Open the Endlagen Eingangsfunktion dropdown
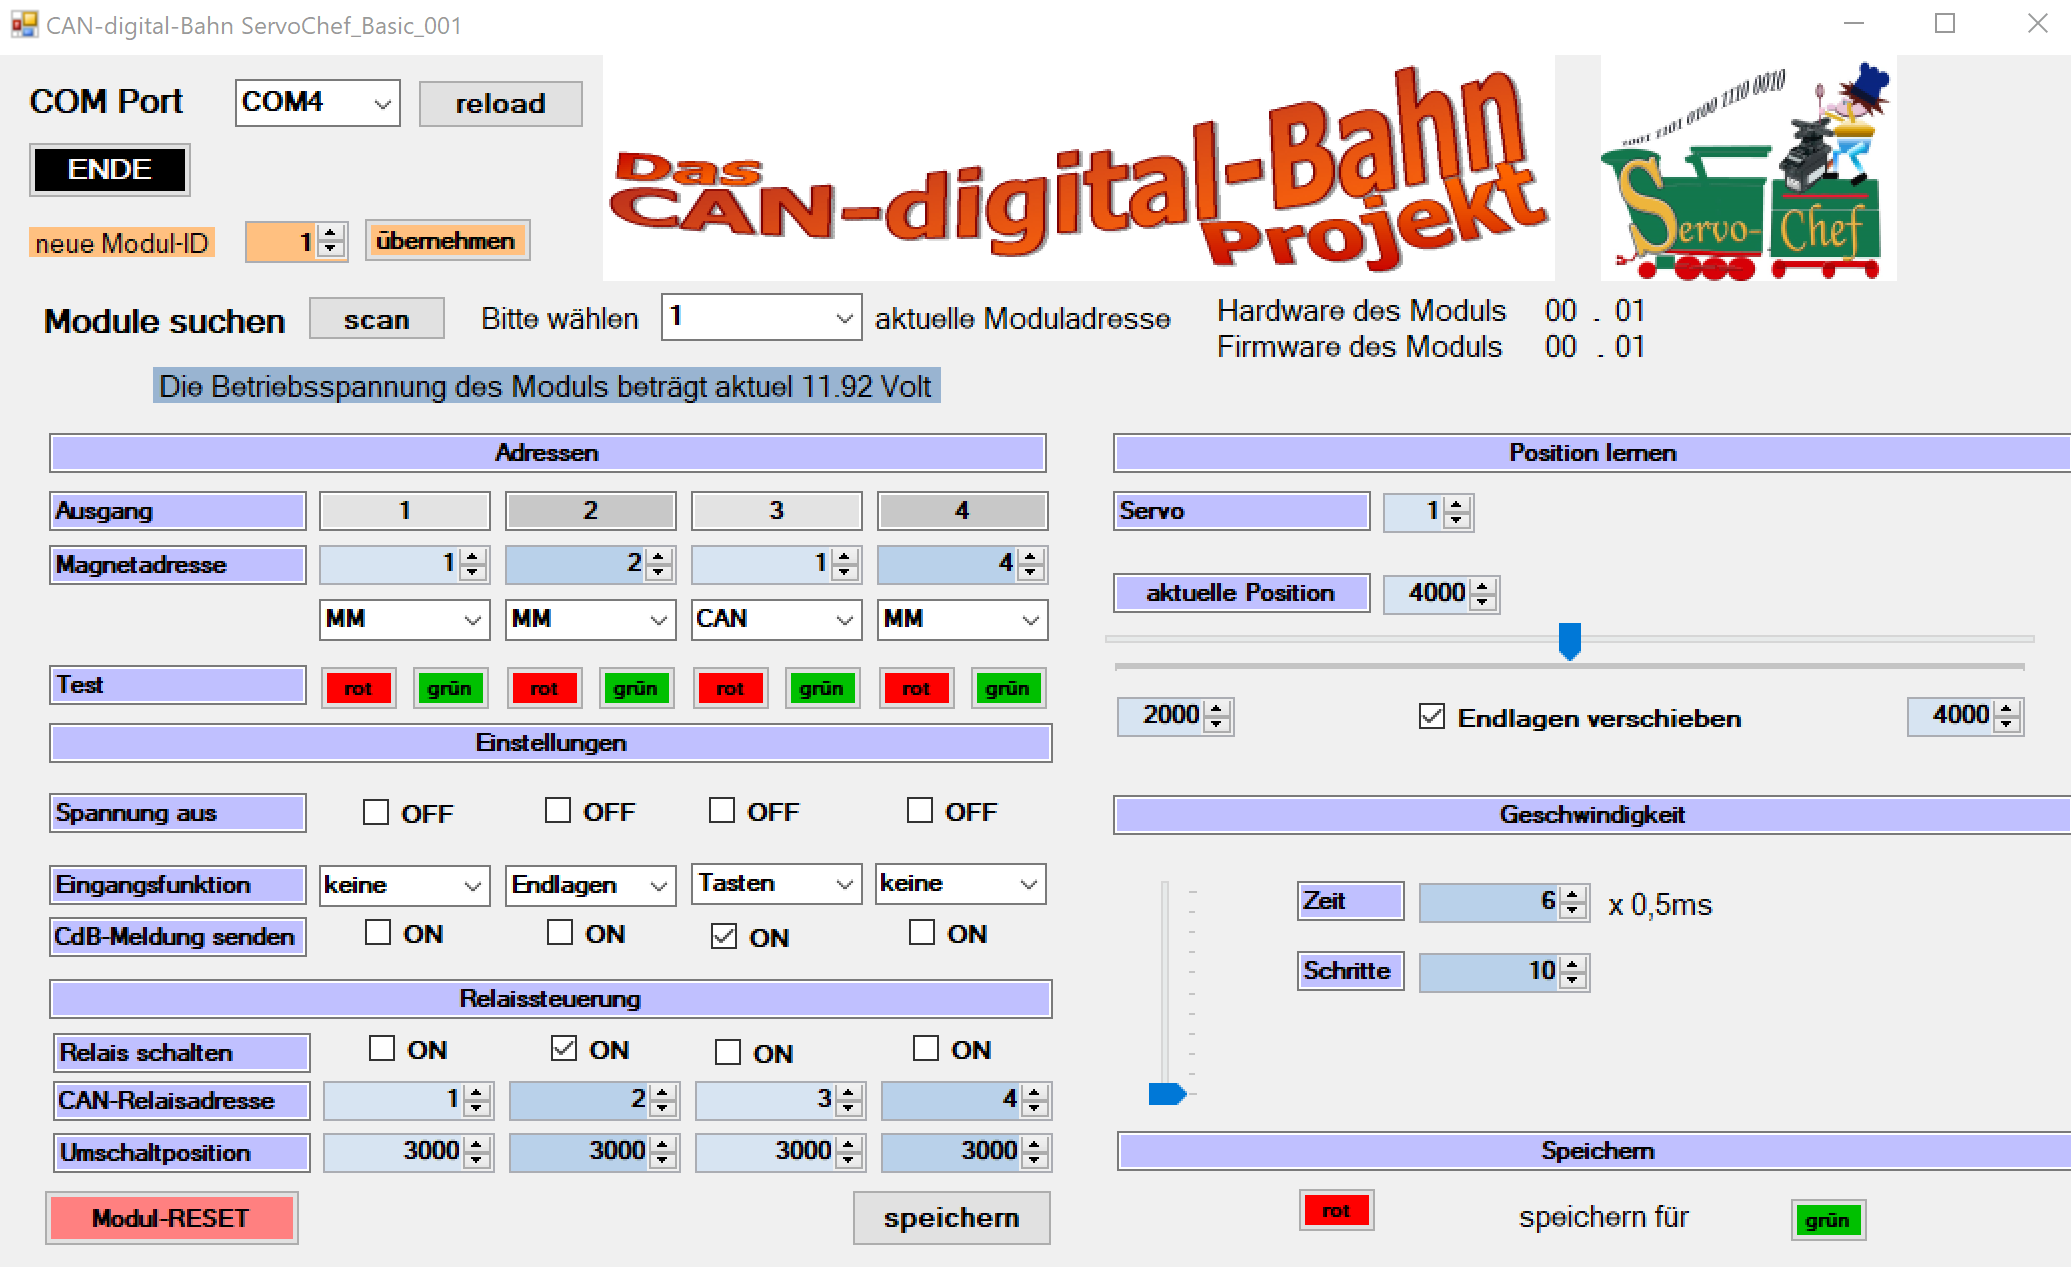The width and height of the screenshot is (2071, 1267). coord(590,885)
